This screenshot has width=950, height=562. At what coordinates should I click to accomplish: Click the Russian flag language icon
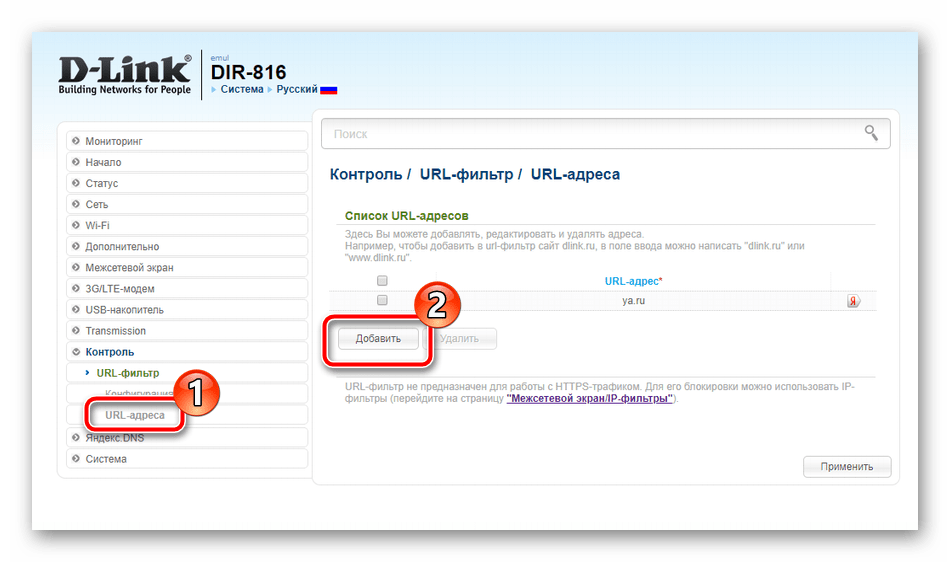click(328, 90)
